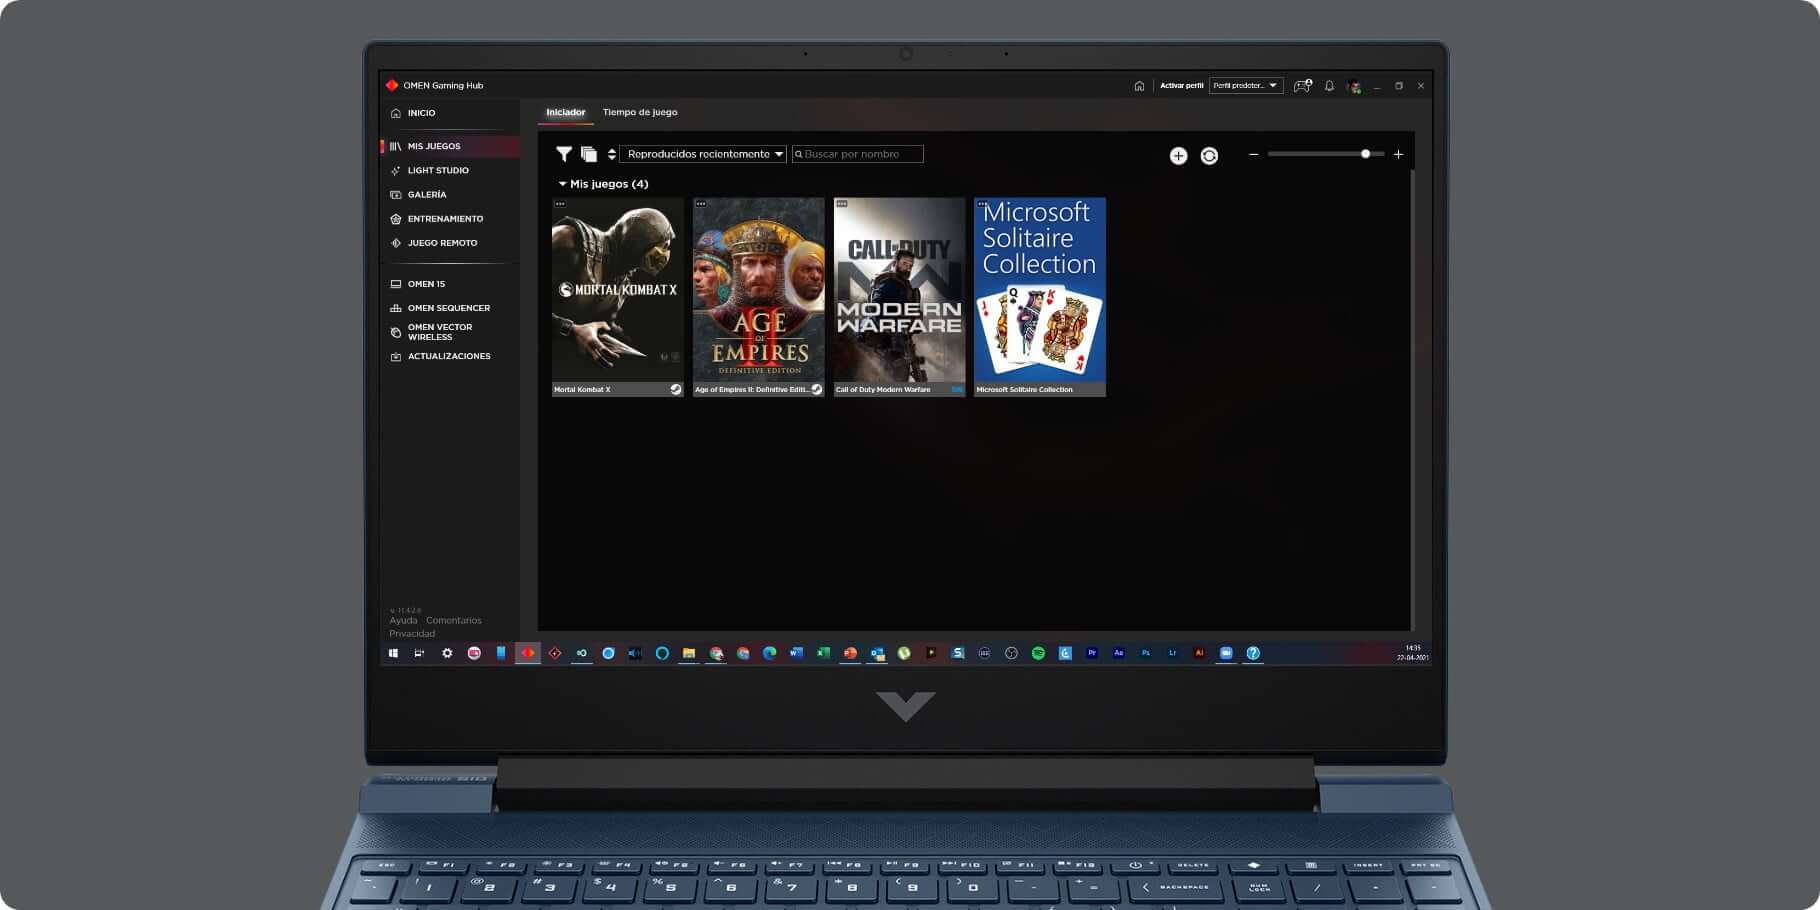Open Excel from the taskbar

(x=823, y=653)
